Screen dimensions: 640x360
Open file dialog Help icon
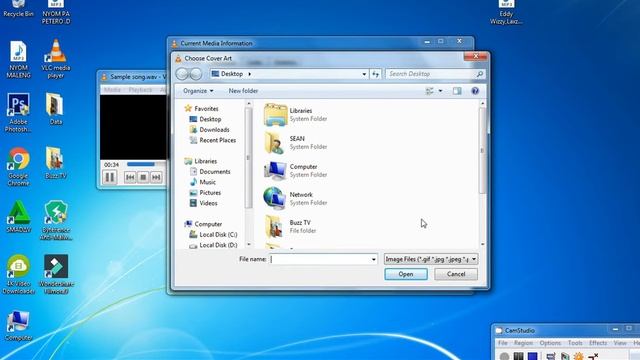click(475, 91)
